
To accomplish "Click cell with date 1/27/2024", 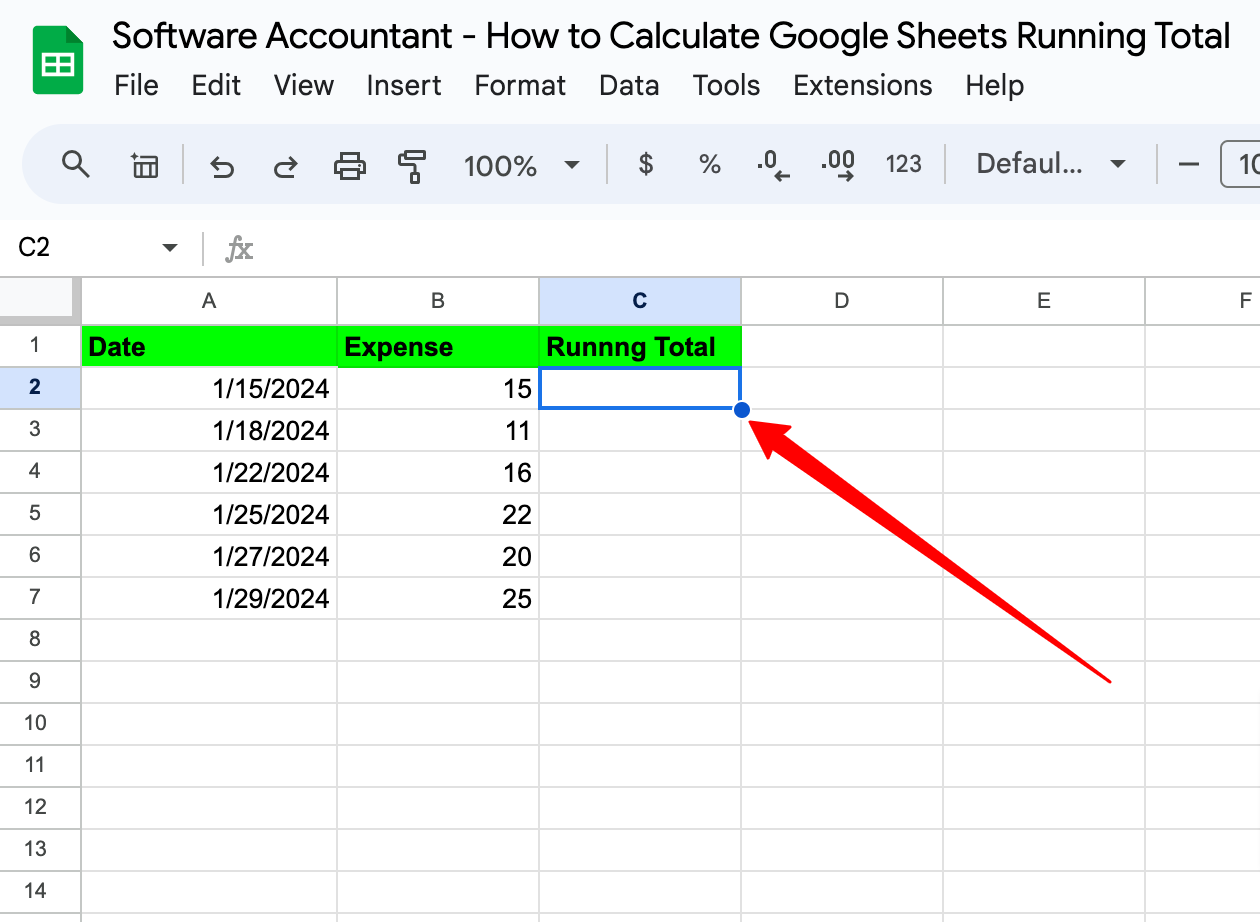I will tap(209, 556).
